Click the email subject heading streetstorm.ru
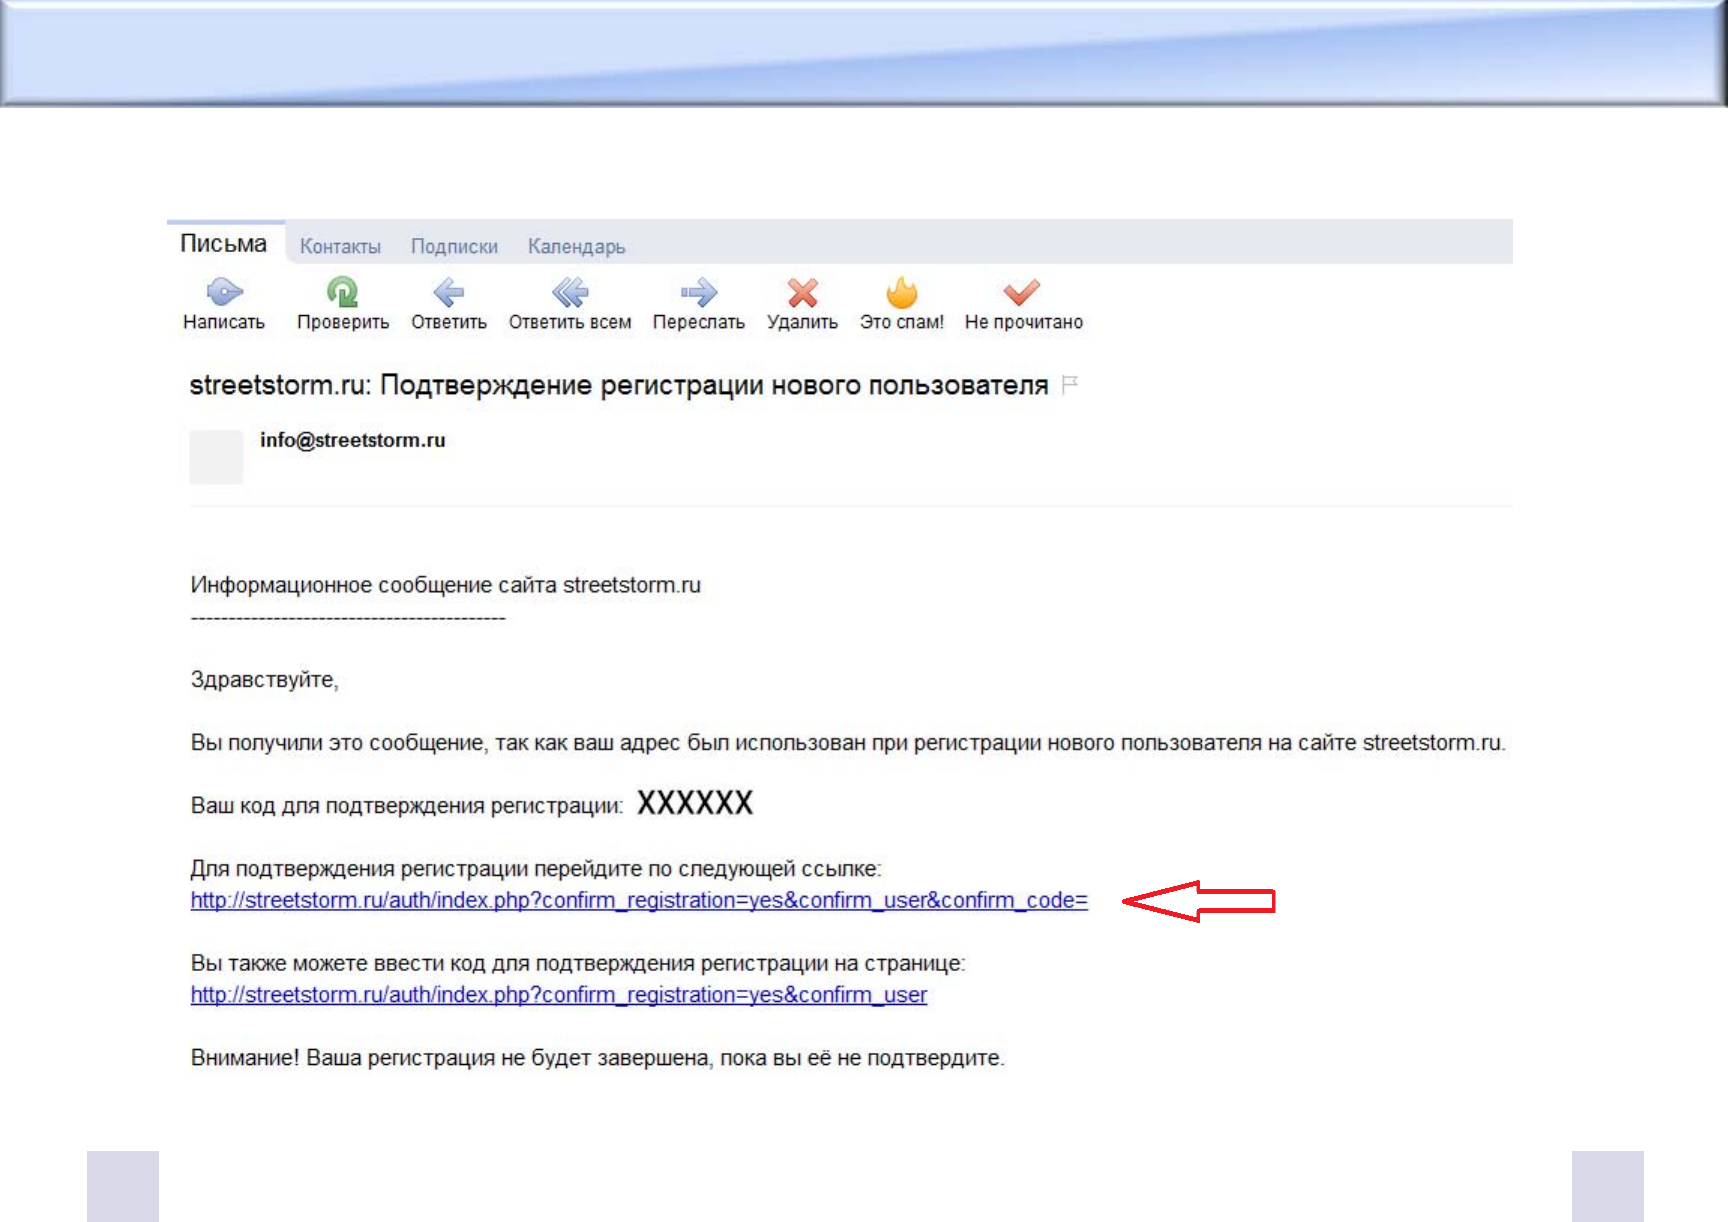The width and height of the screenshot is (1728, 1222). coord(618,385)
